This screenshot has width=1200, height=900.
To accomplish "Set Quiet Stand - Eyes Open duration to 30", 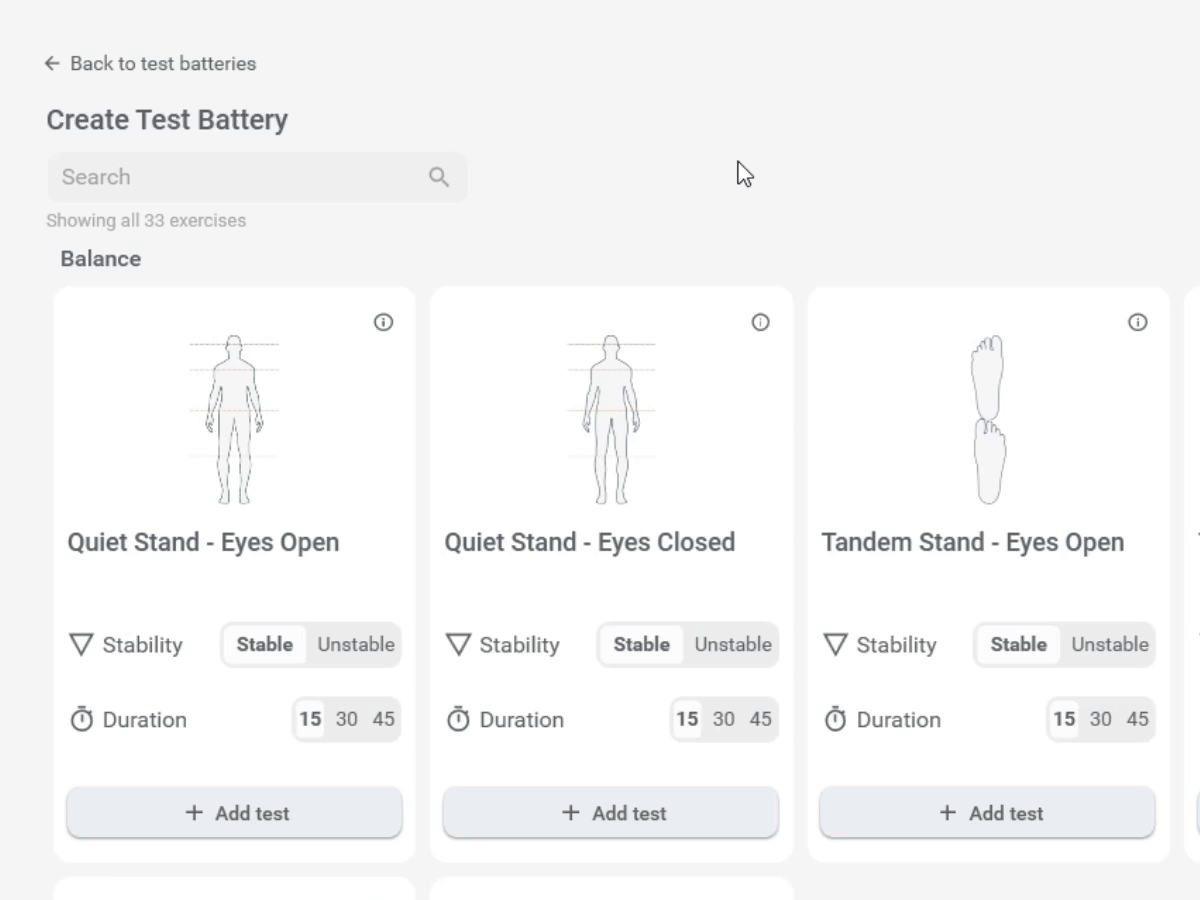I will (347, 719).
